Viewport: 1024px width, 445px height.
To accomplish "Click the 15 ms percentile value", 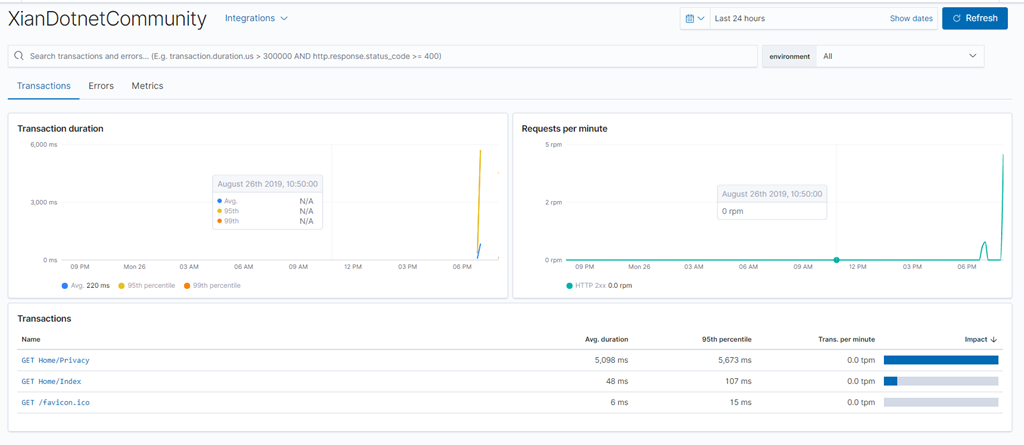I will pyautogui.click(x=741, y=403).
